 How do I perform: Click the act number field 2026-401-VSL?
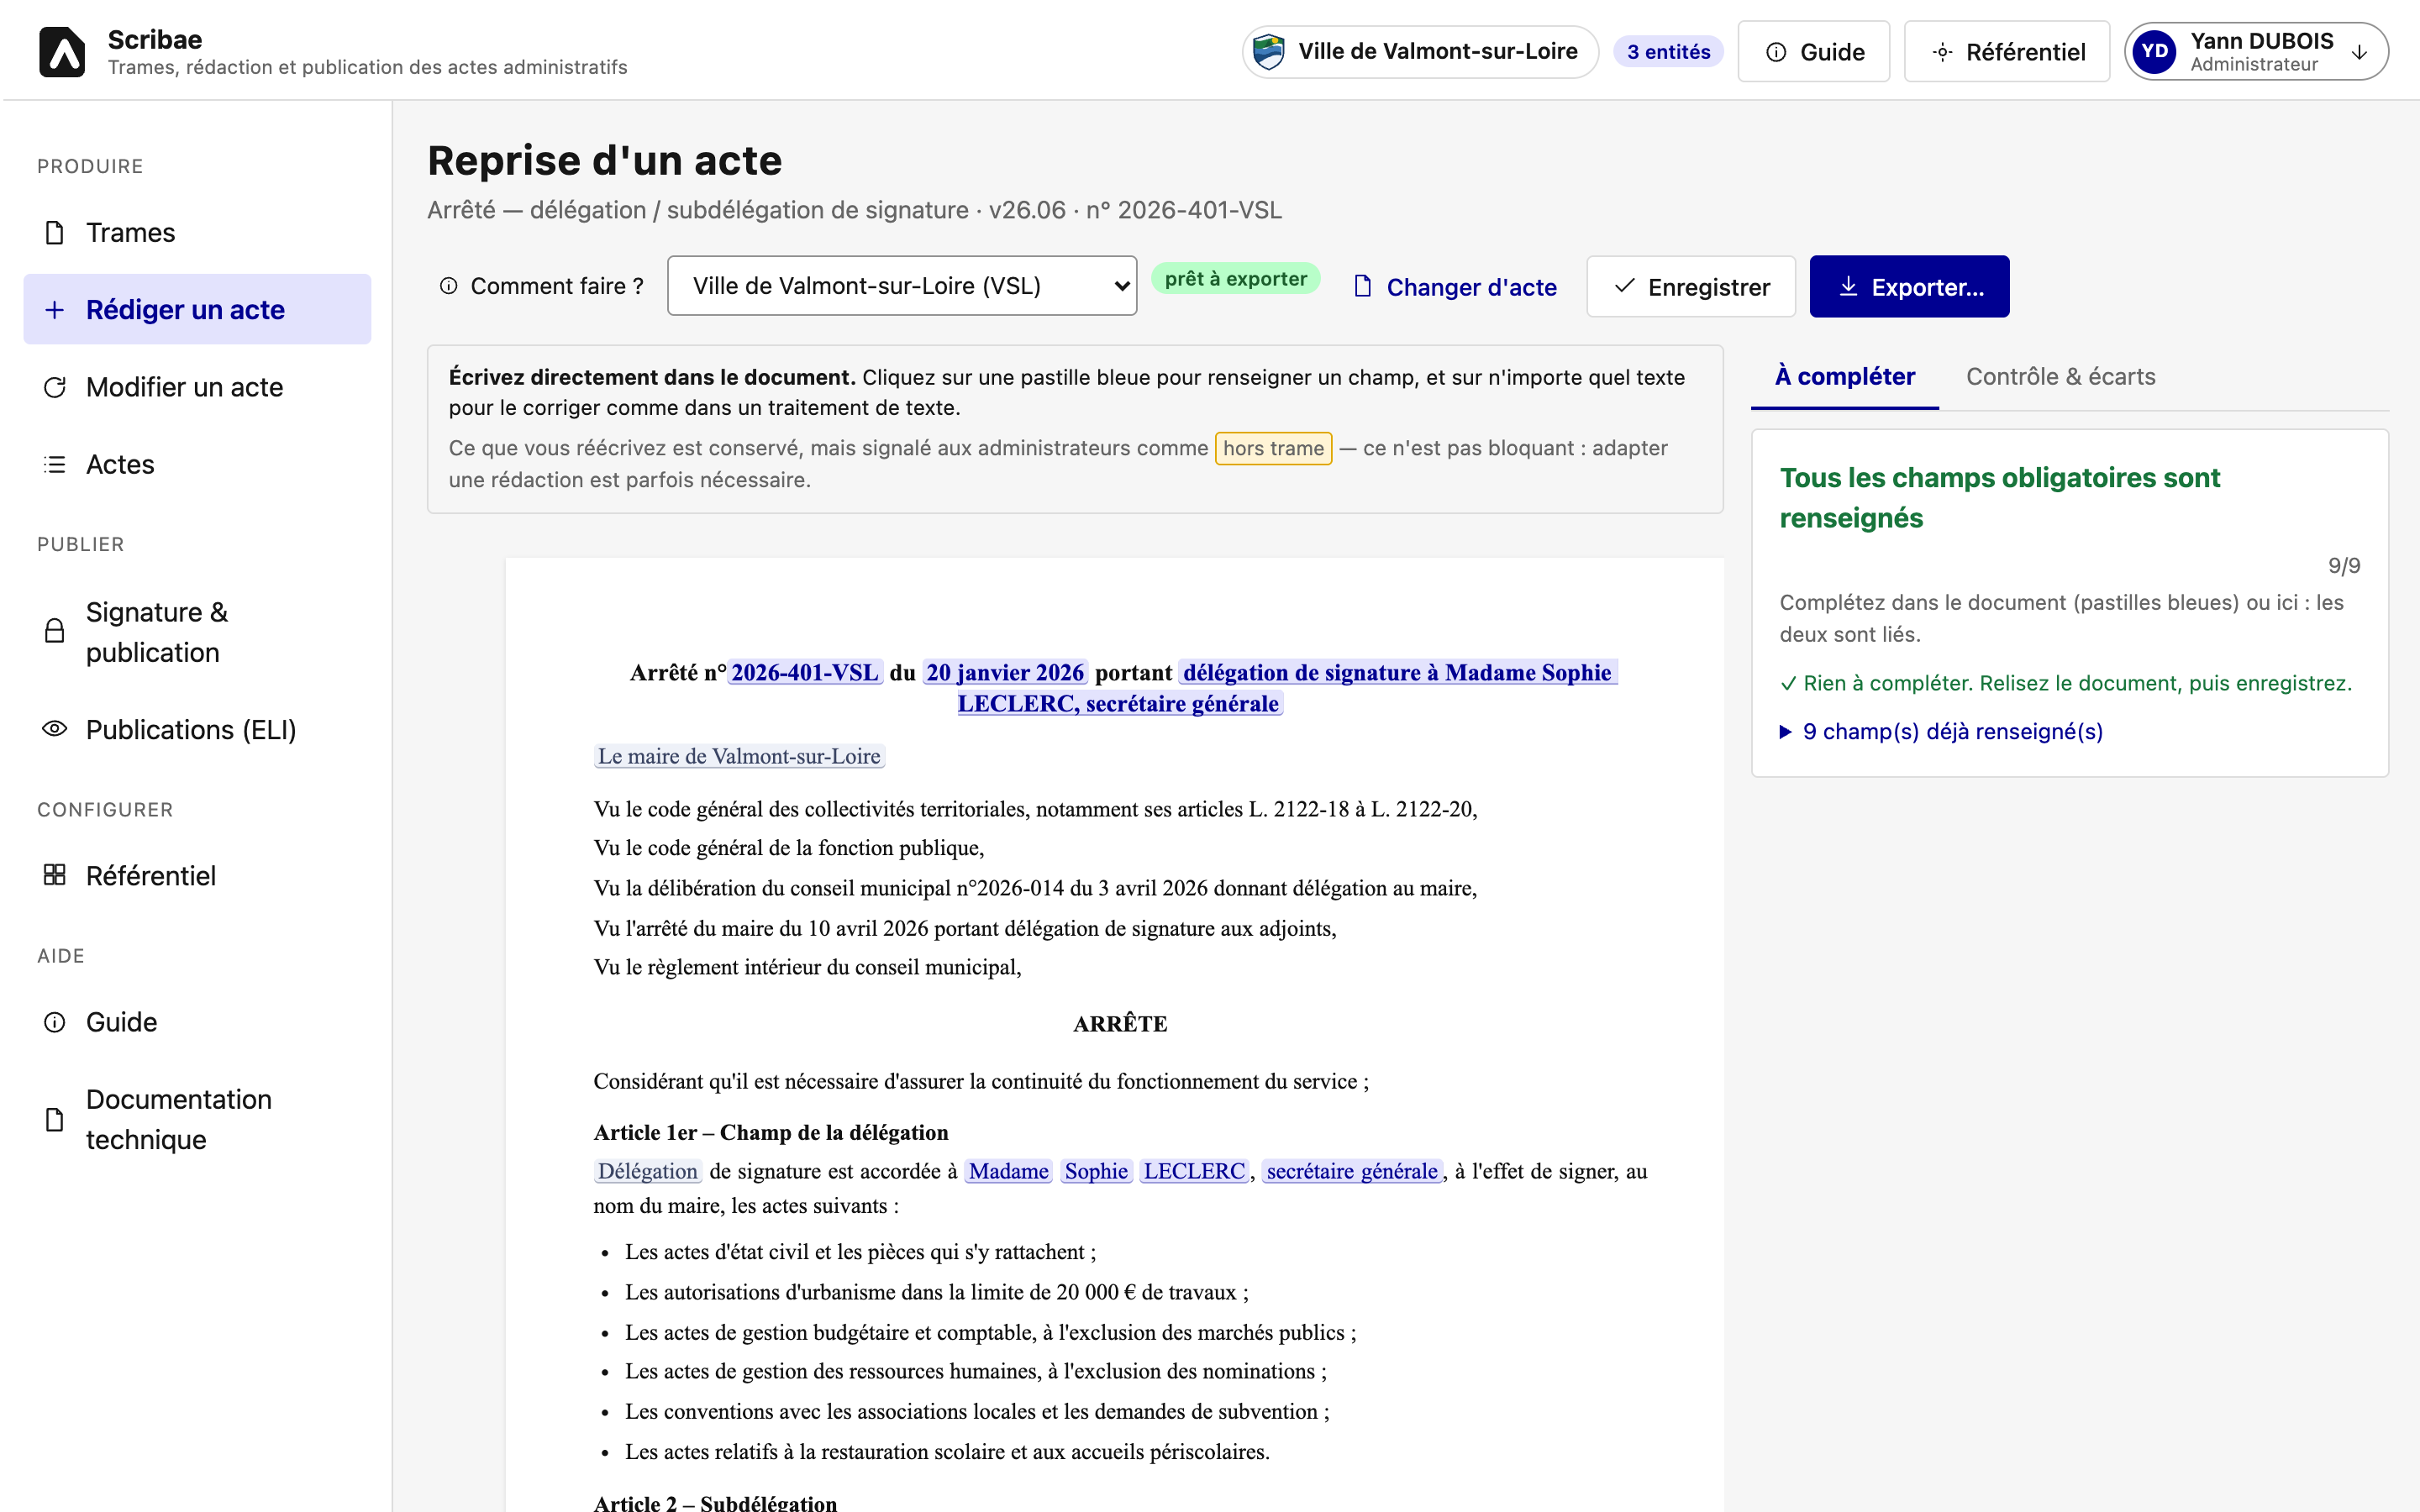[x=805, y=672]
